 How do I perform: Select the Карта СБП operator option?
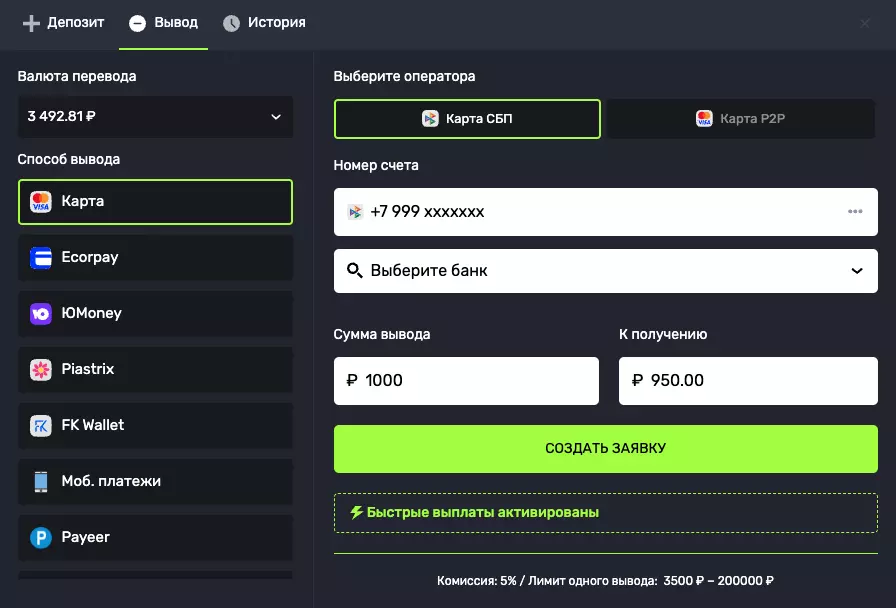(467, 118)
